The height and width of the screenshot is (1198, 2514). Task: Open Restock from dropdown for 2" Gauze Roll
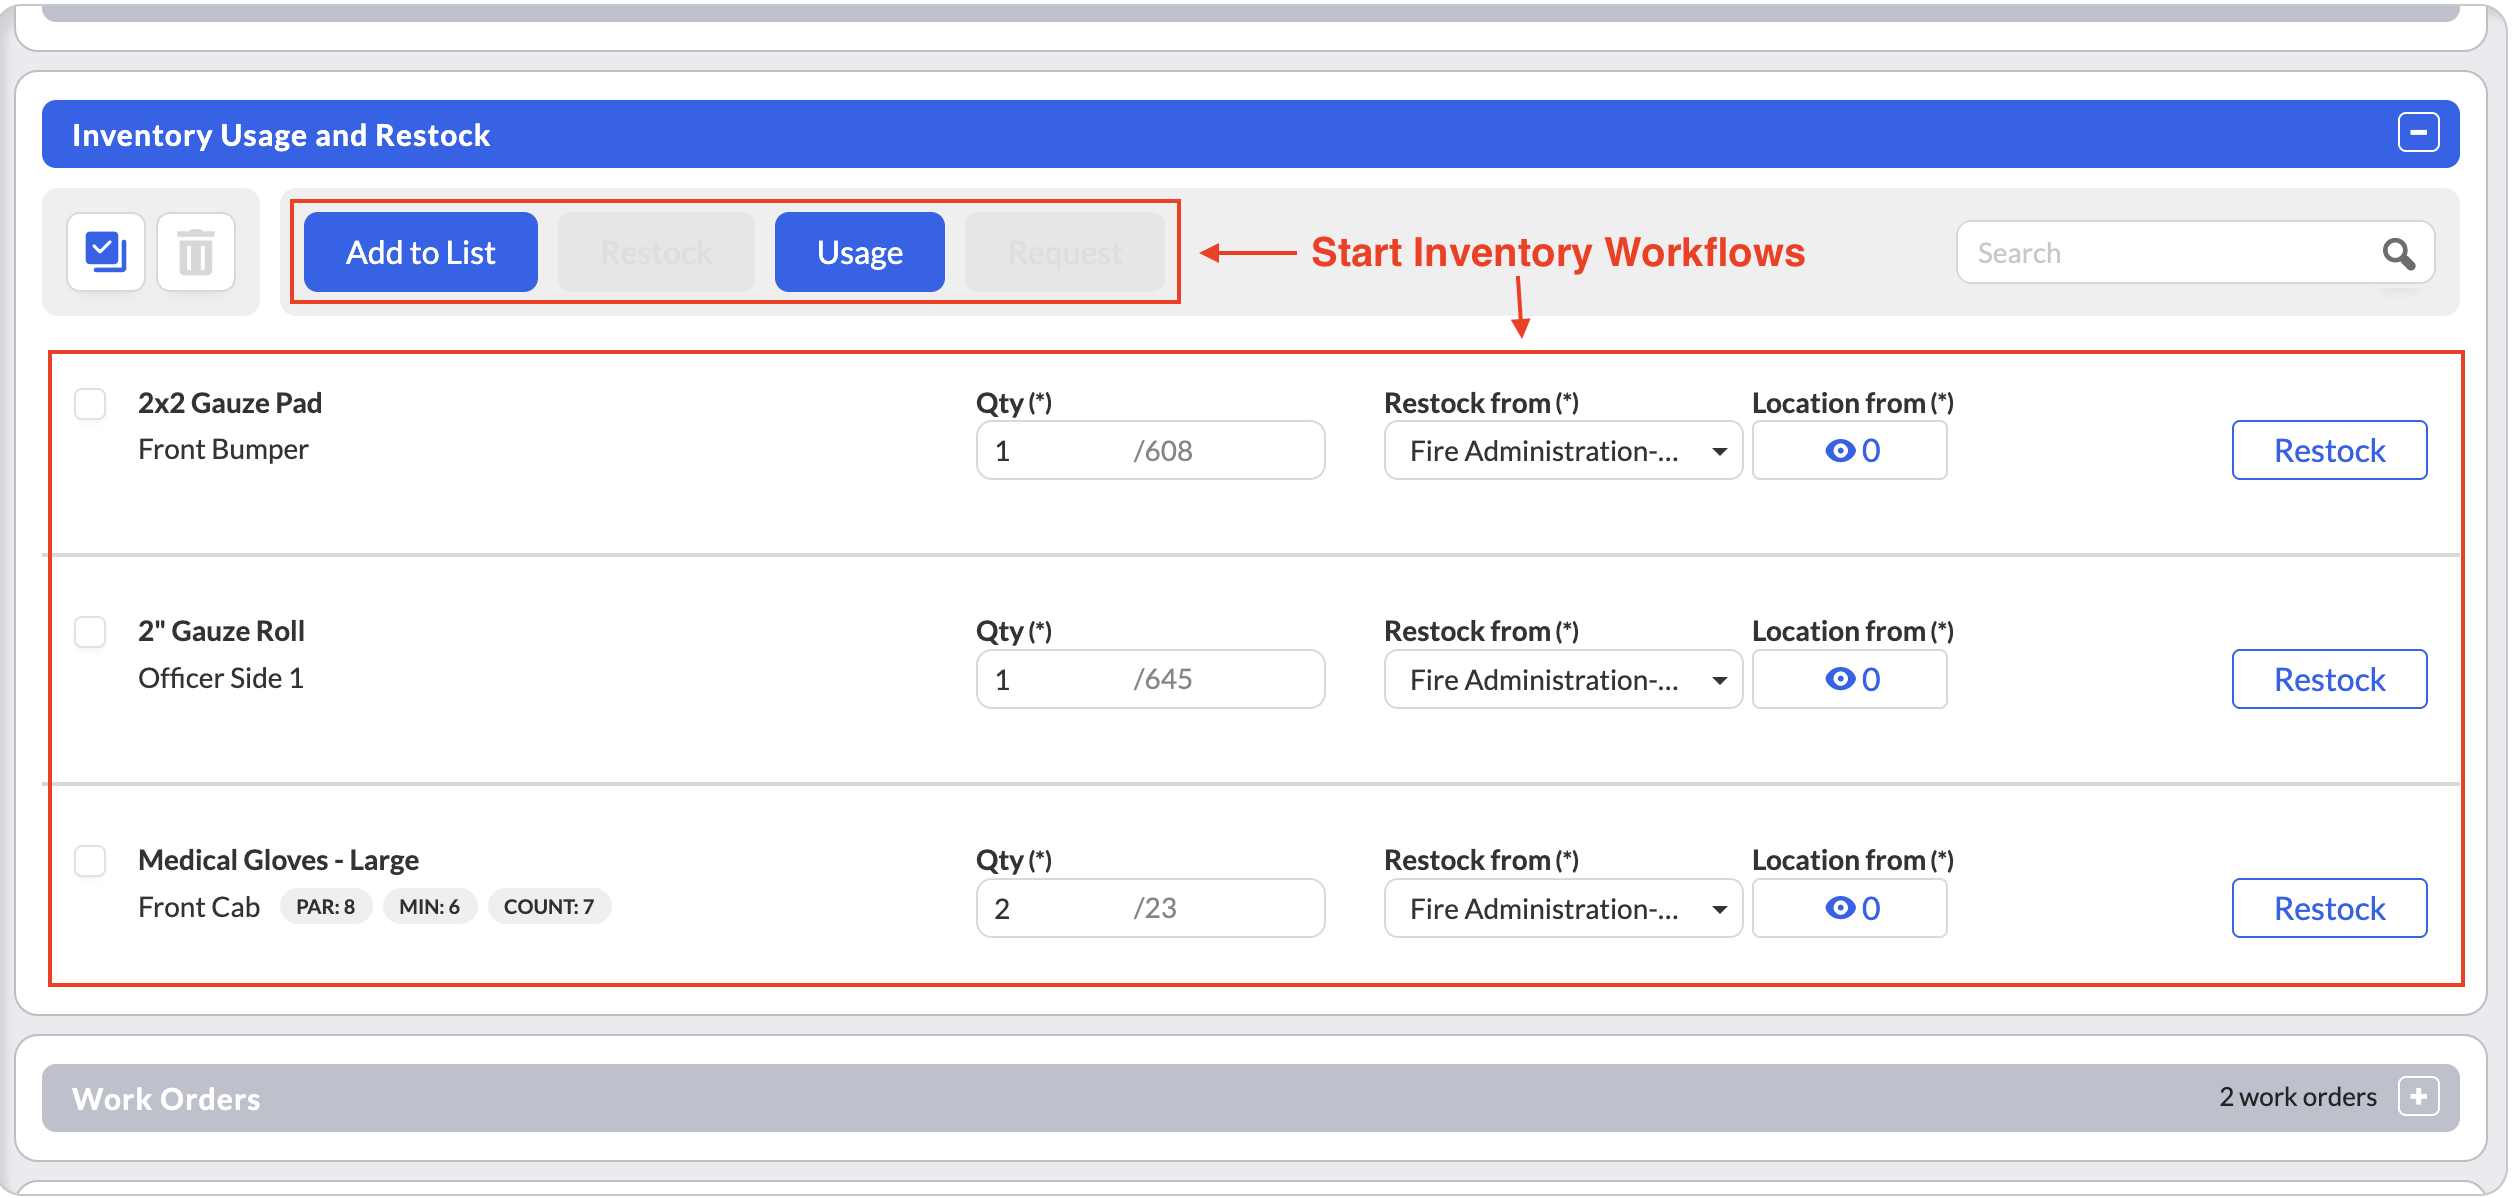point(1563,680)
